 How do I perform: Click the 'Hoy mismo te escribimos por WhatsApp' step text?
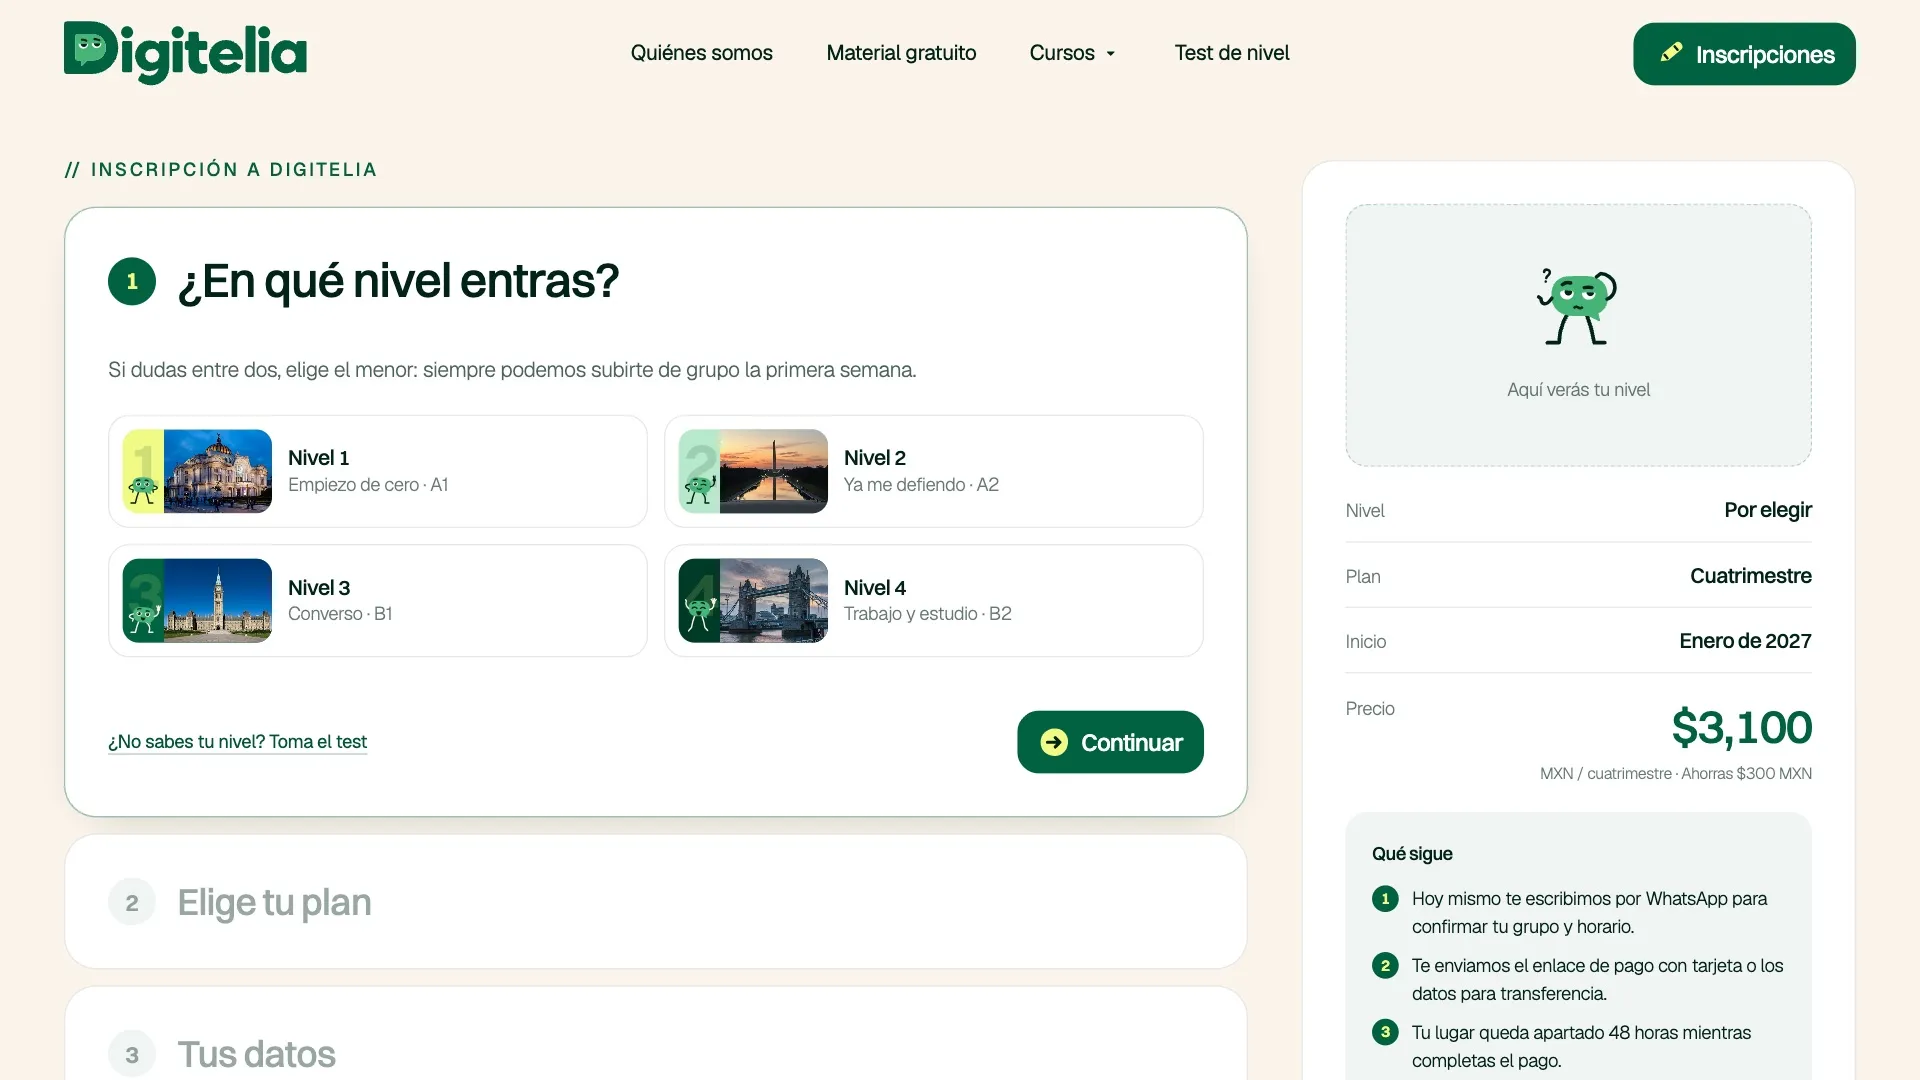tap(1589, 913)
